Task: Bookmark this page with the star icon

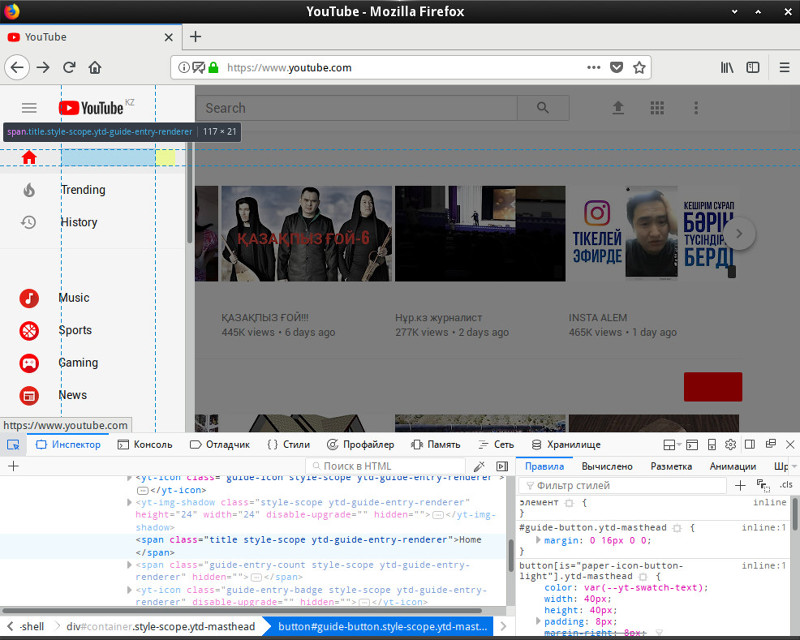Action: 639,68
